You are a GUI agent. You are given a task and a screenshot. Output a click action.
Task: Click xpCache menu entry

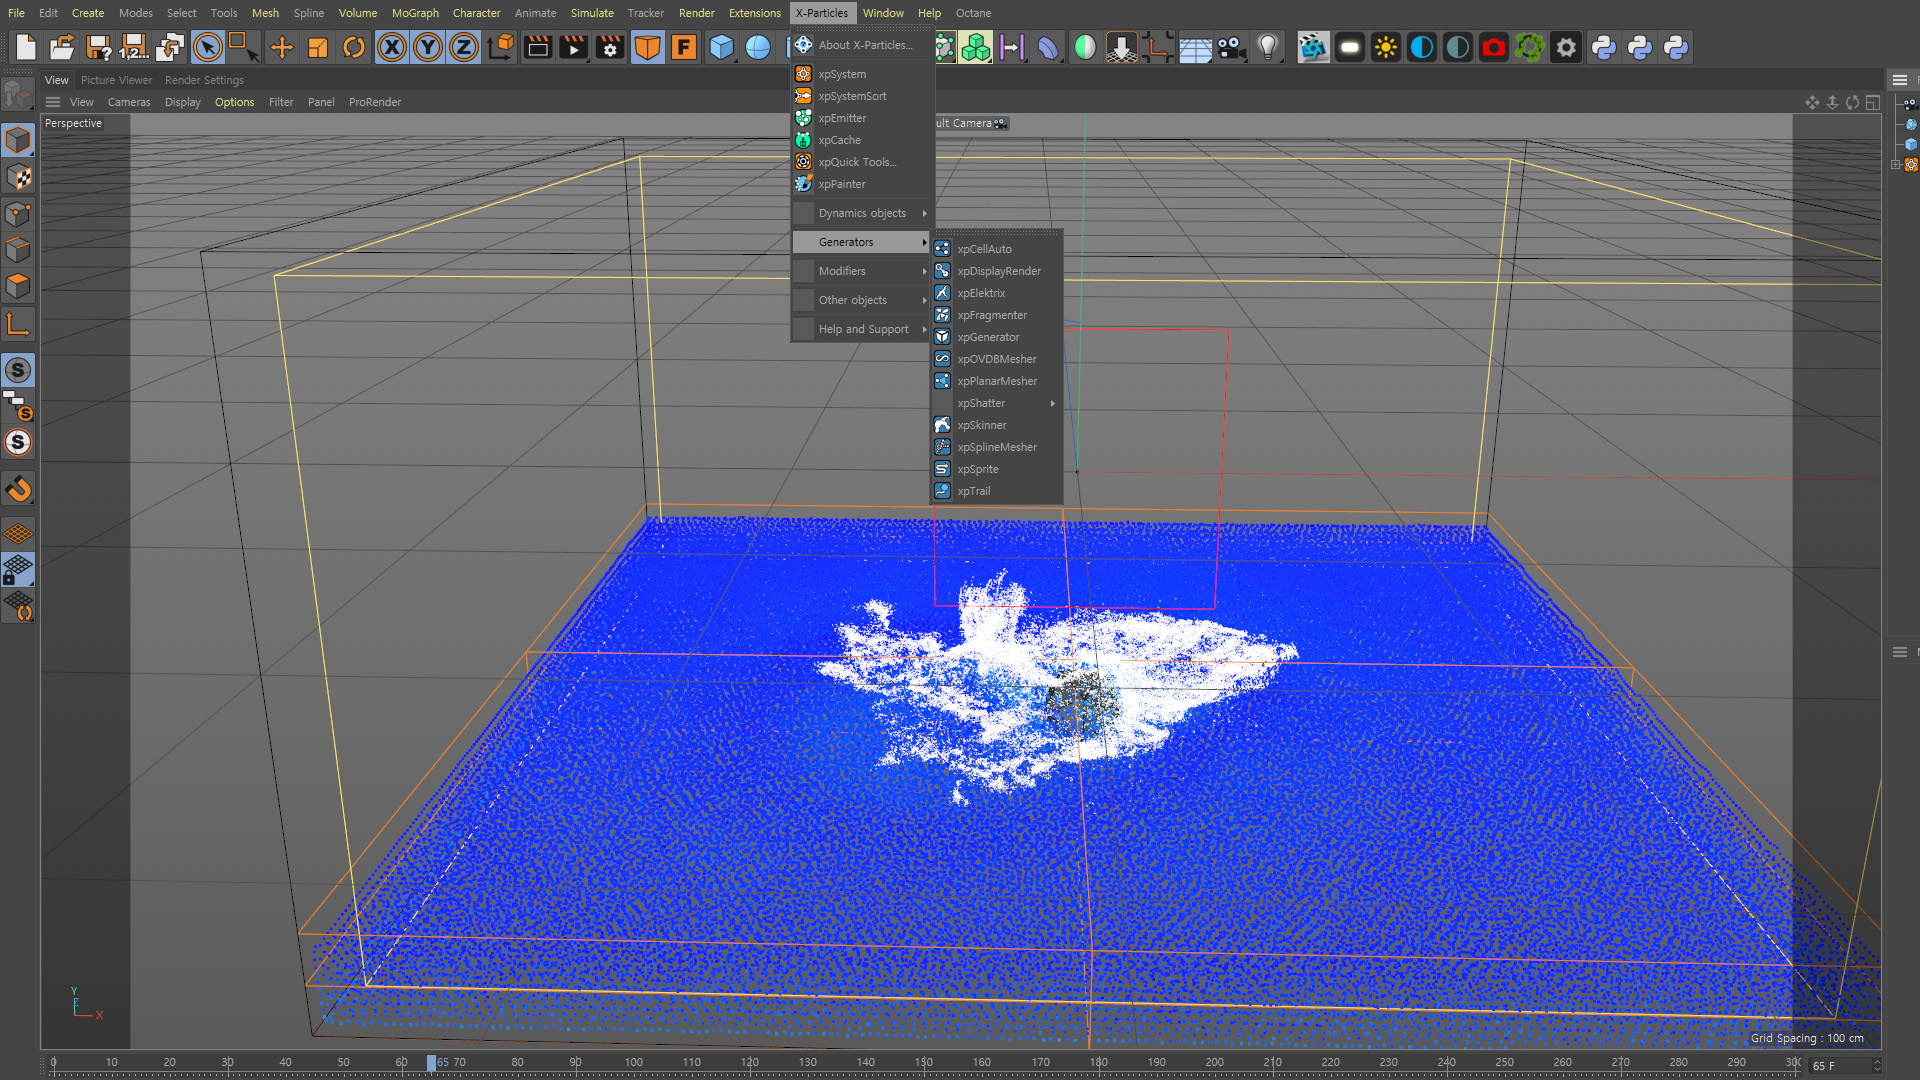pos(862,140)
